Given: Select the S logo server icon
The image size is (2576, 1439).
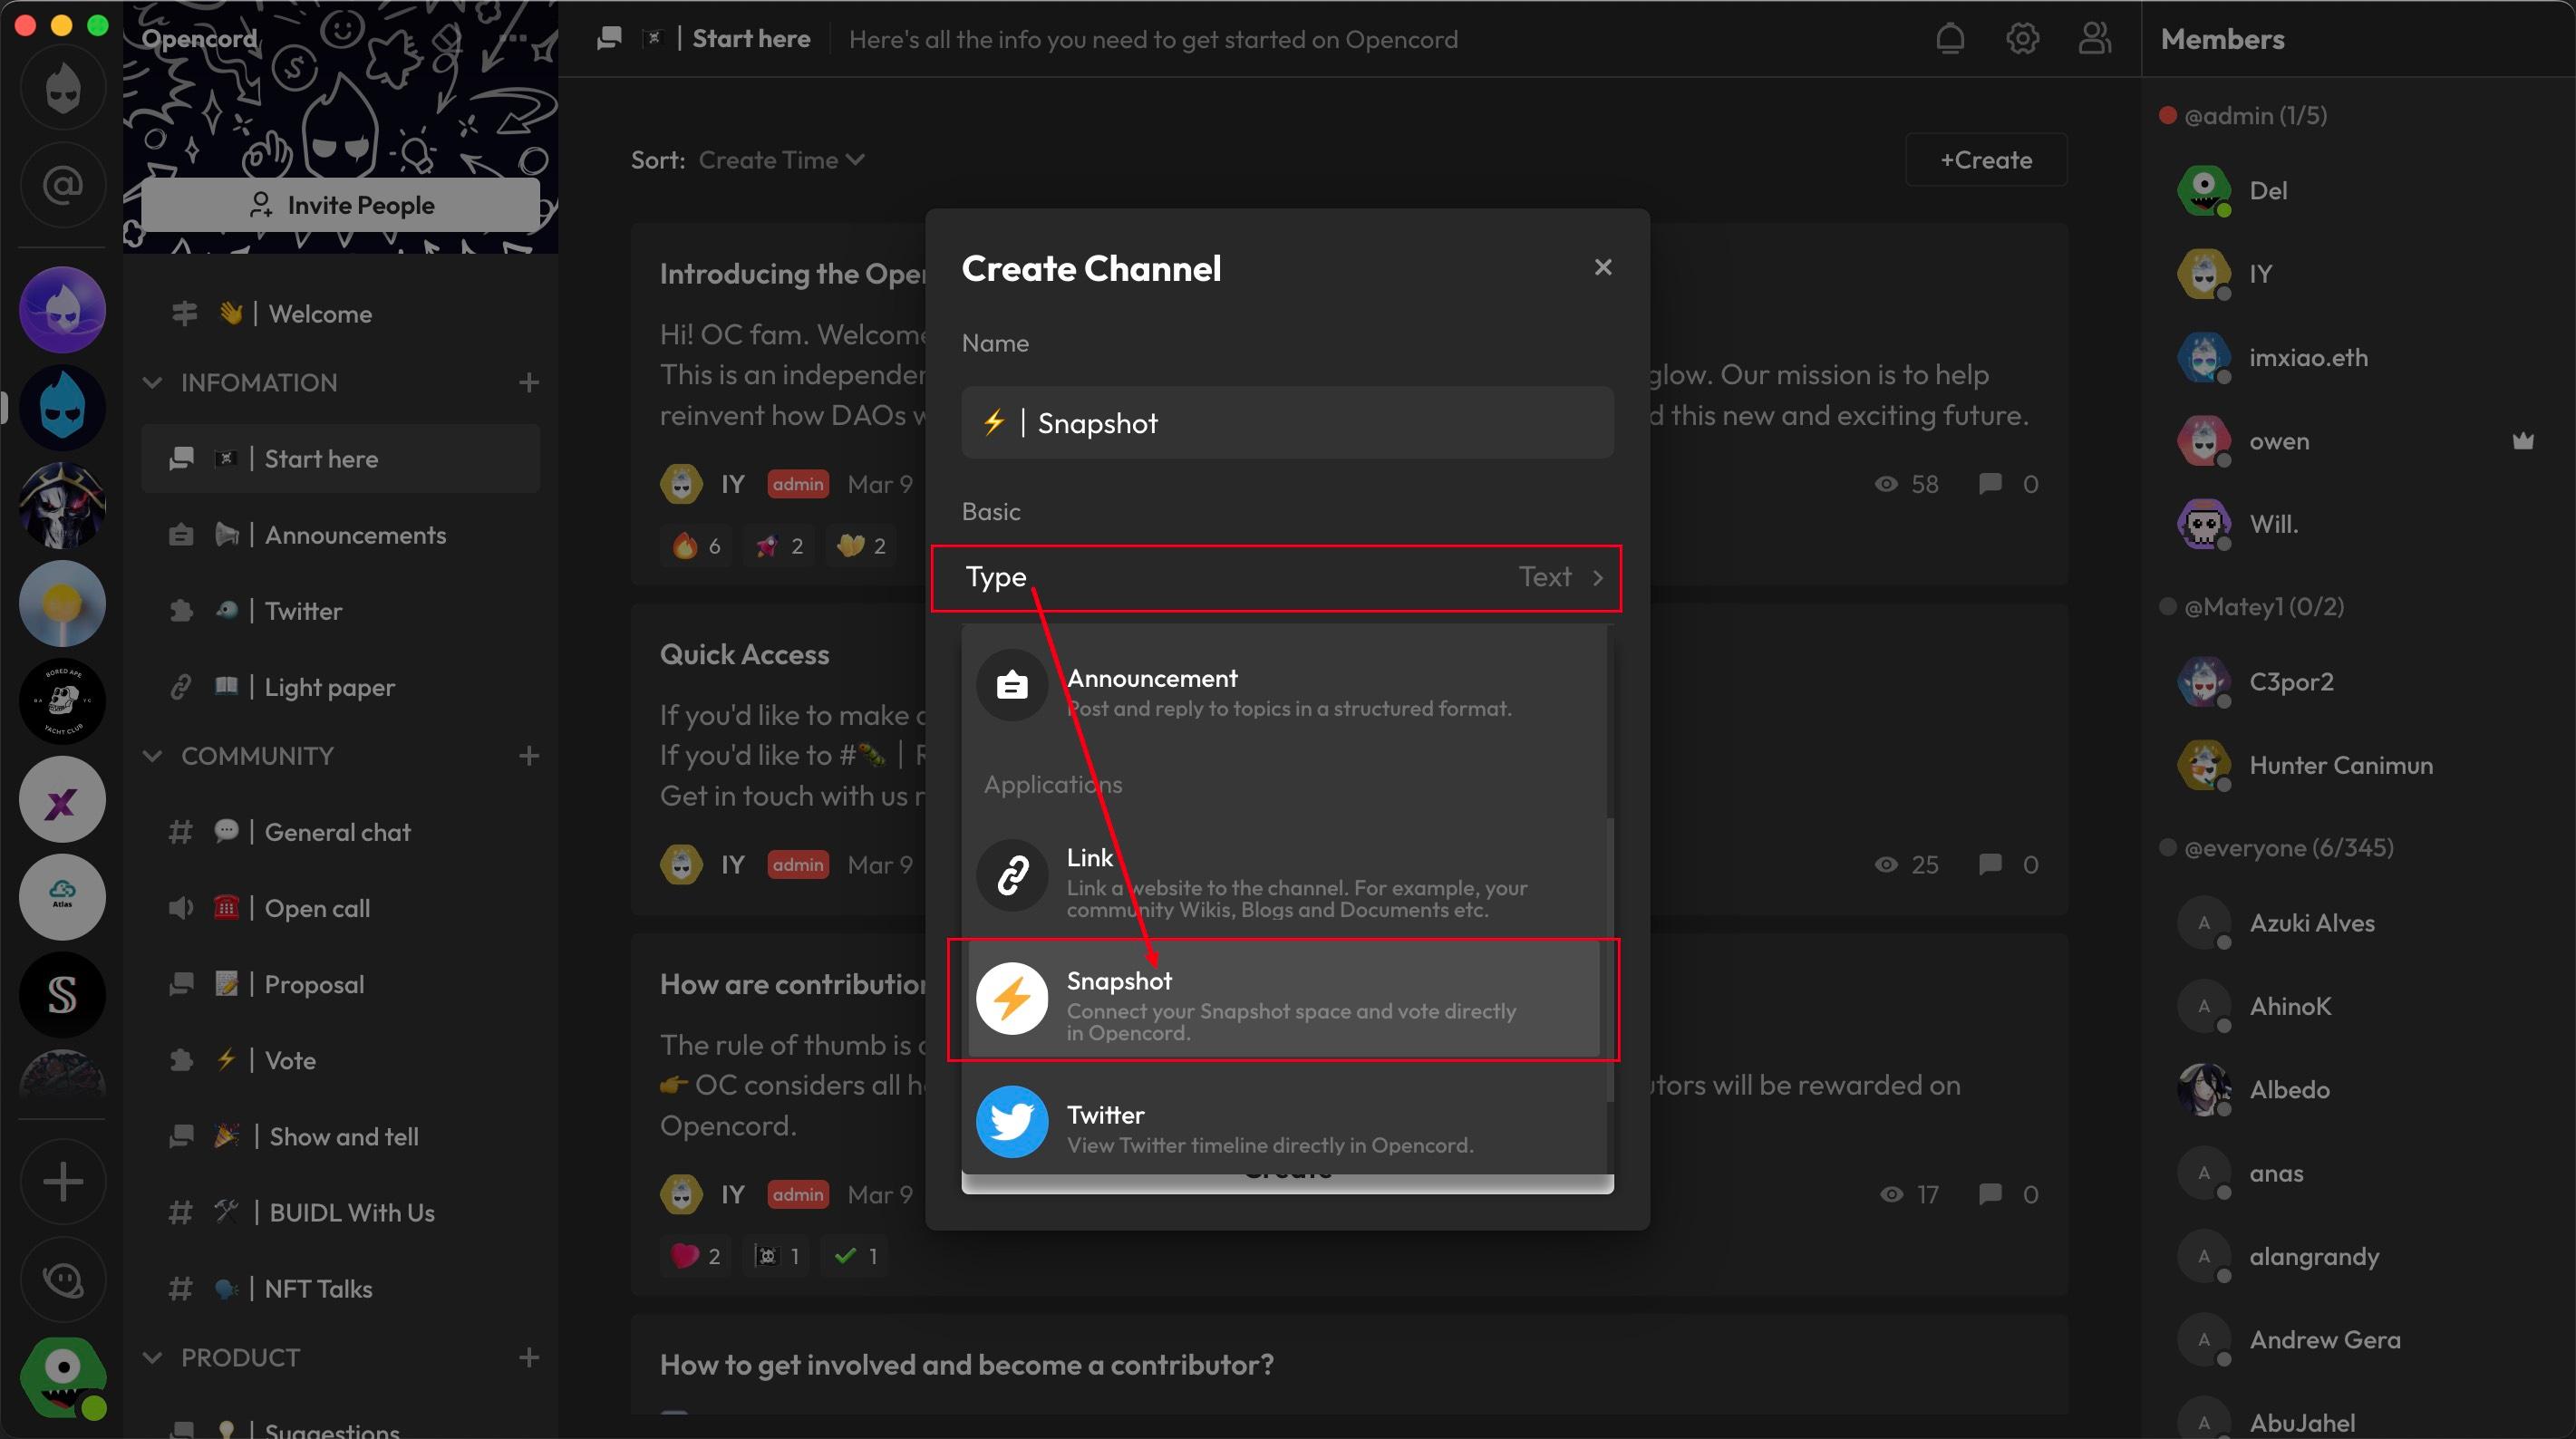Looking at the screenshot, I should click(63, 994).
